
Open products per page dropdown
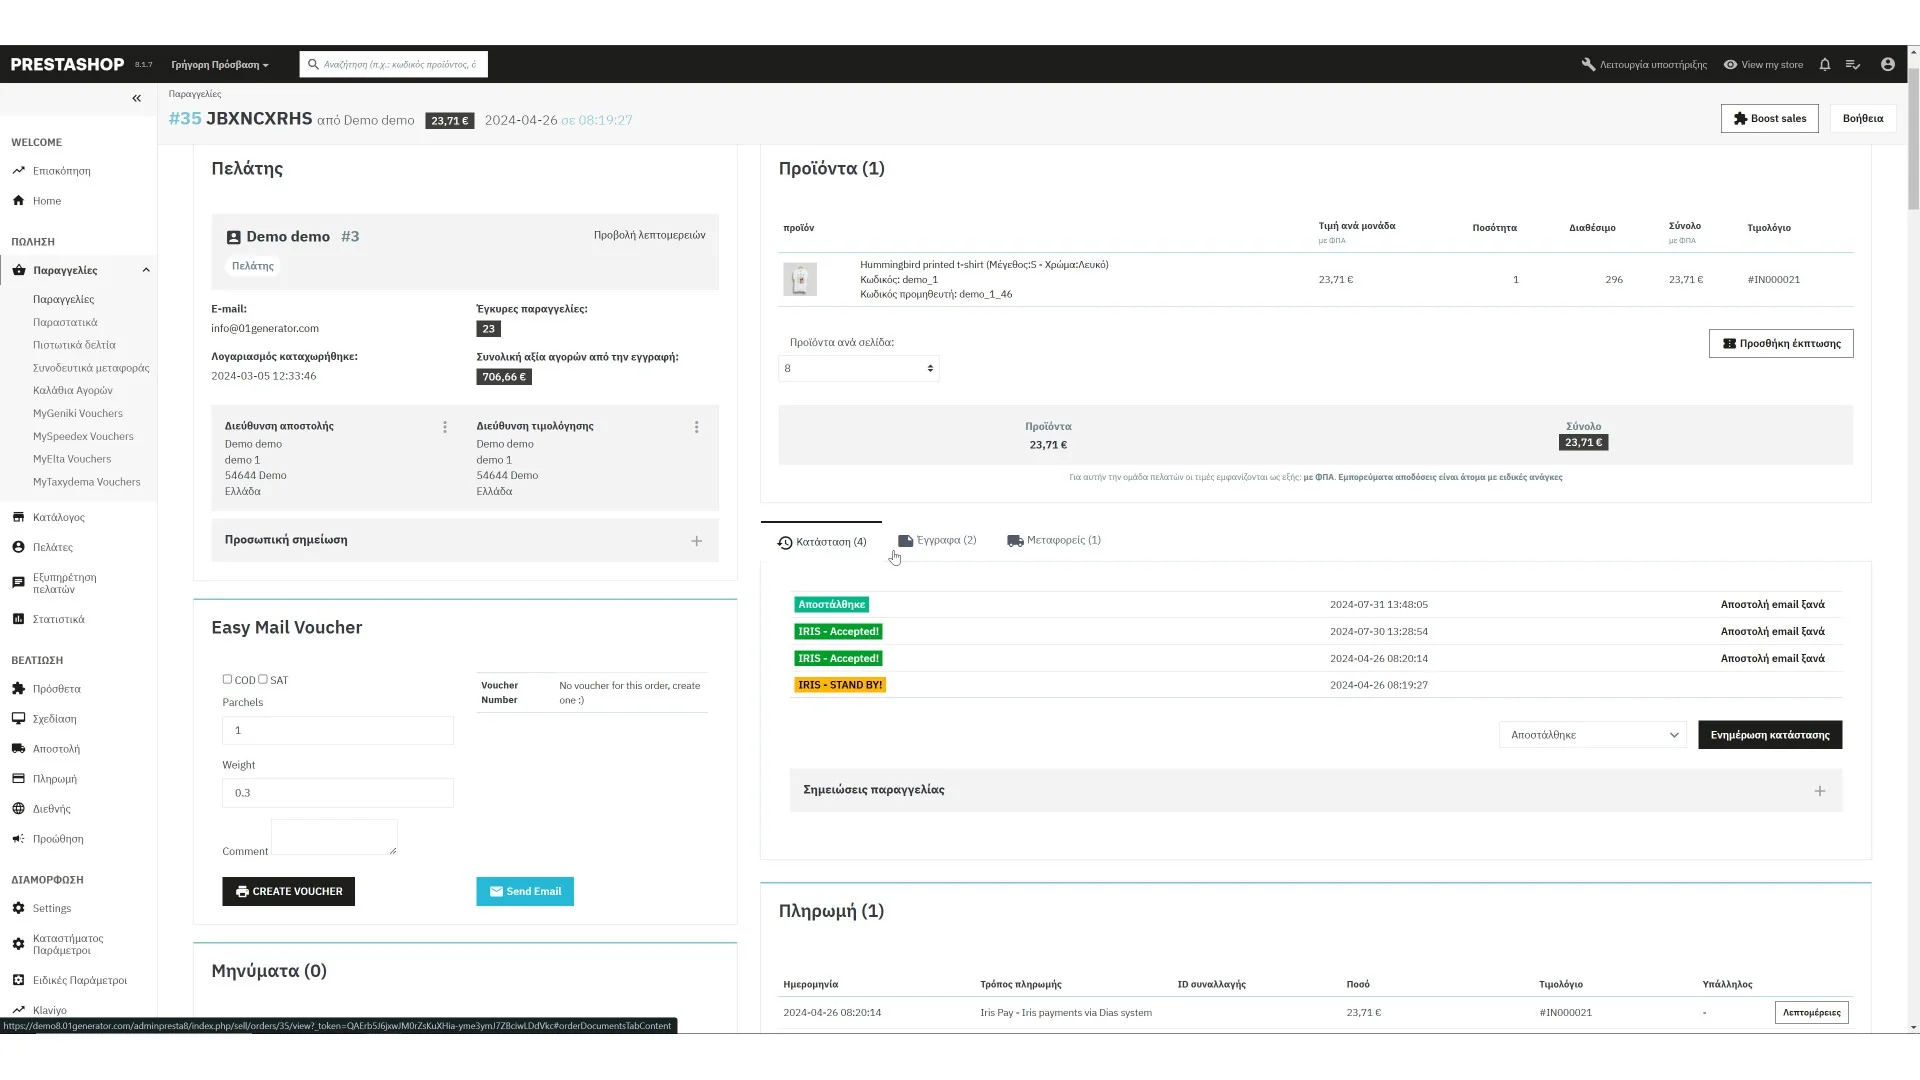(858, 368)
